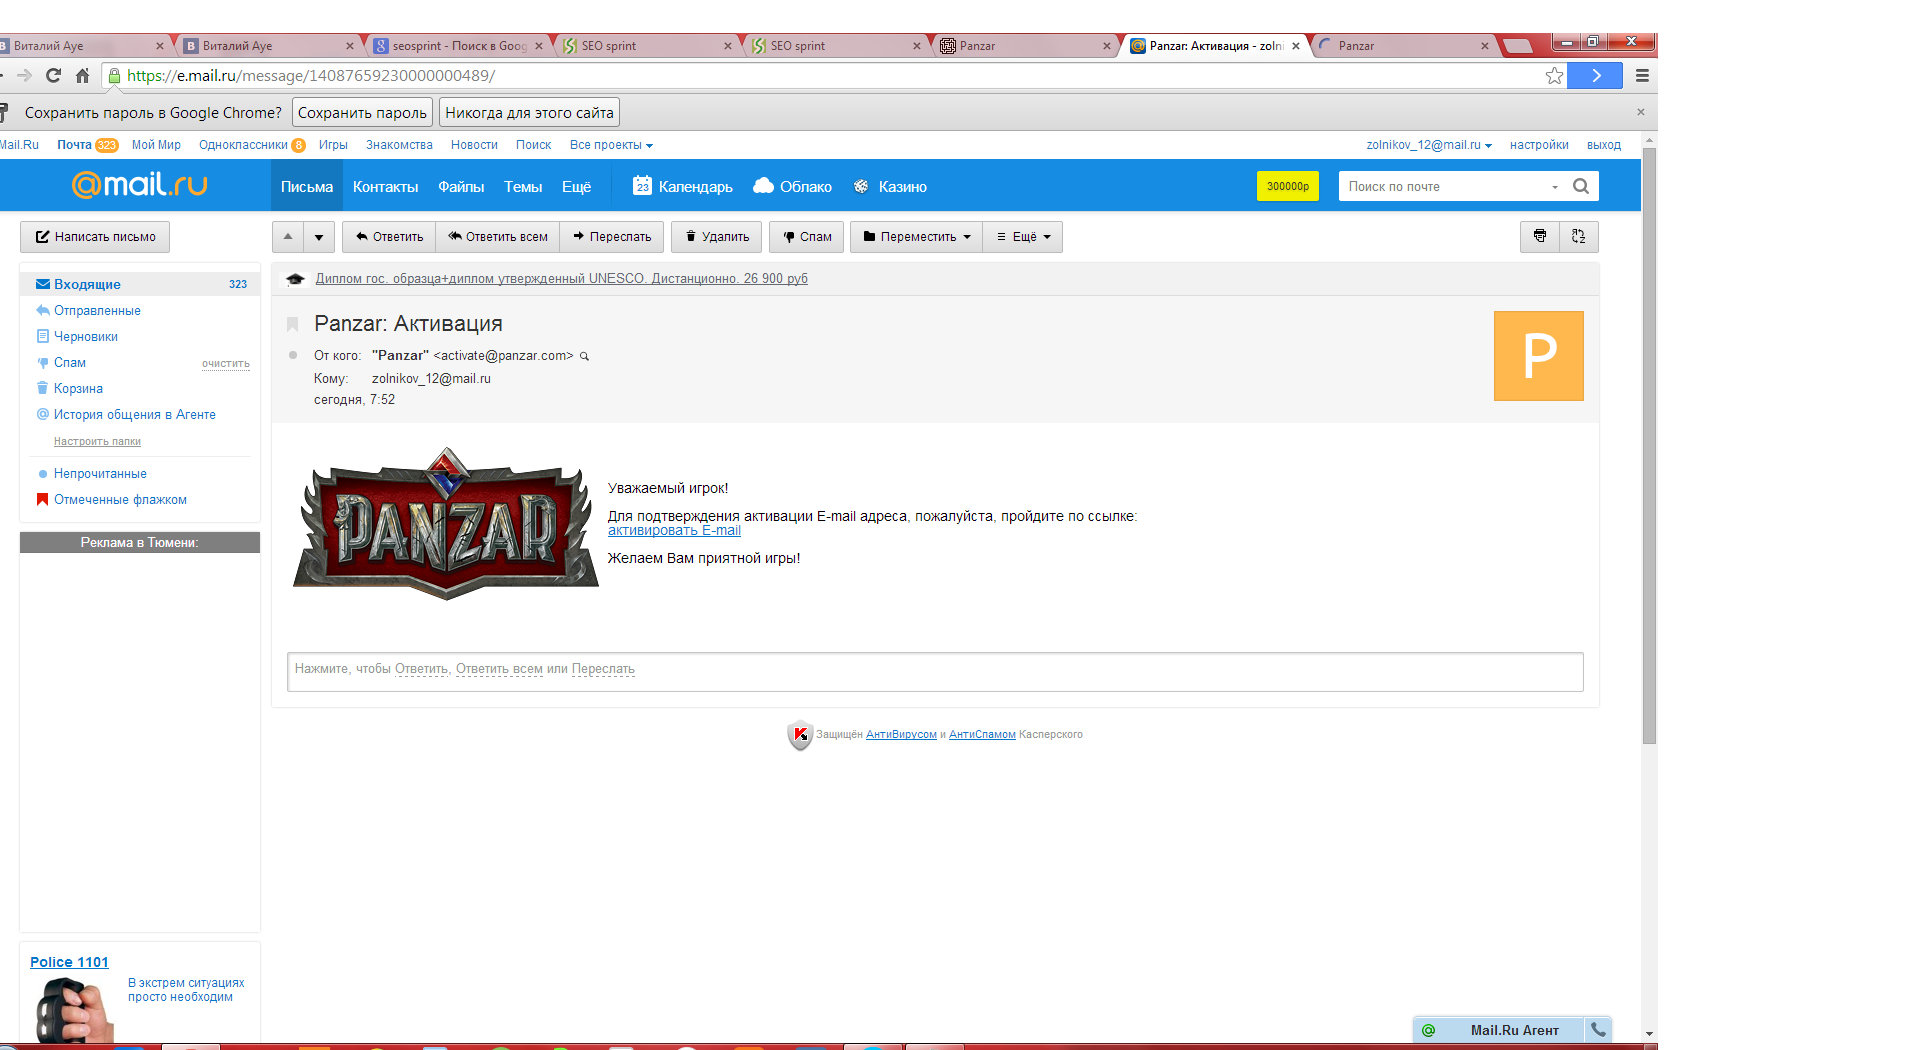The height and width of the screenshot is (1050, 1914).
Task: Toggle the flag on the Panzar message
Action: pyautogui.click(x=293, y=324)
